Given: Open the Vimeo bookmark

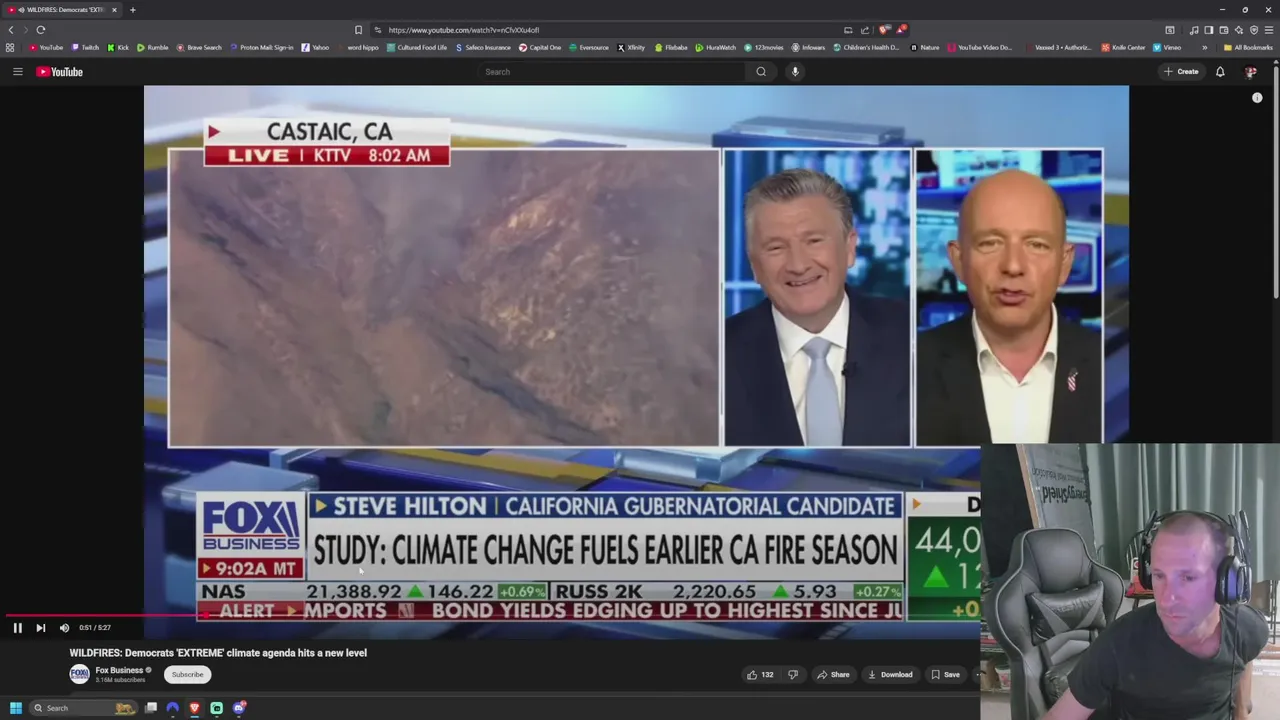Looking at the screenshot, I should pos(1167,47).
